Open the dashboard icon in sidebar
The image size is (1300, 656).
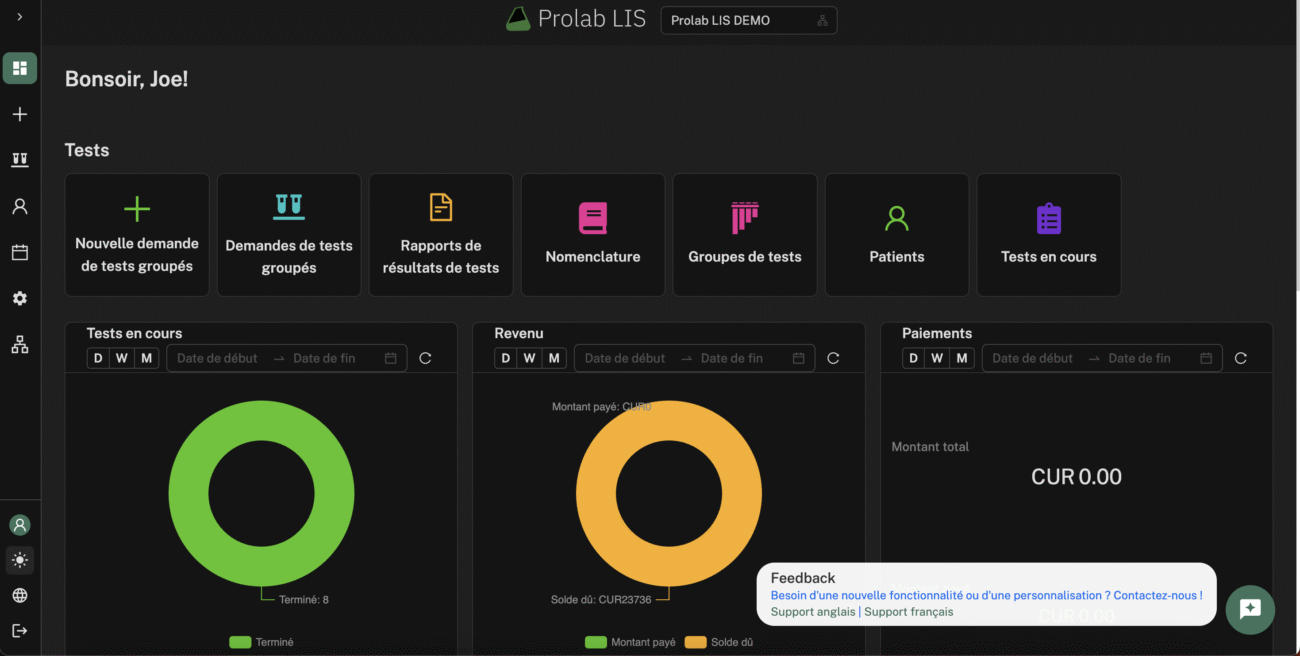20,68
